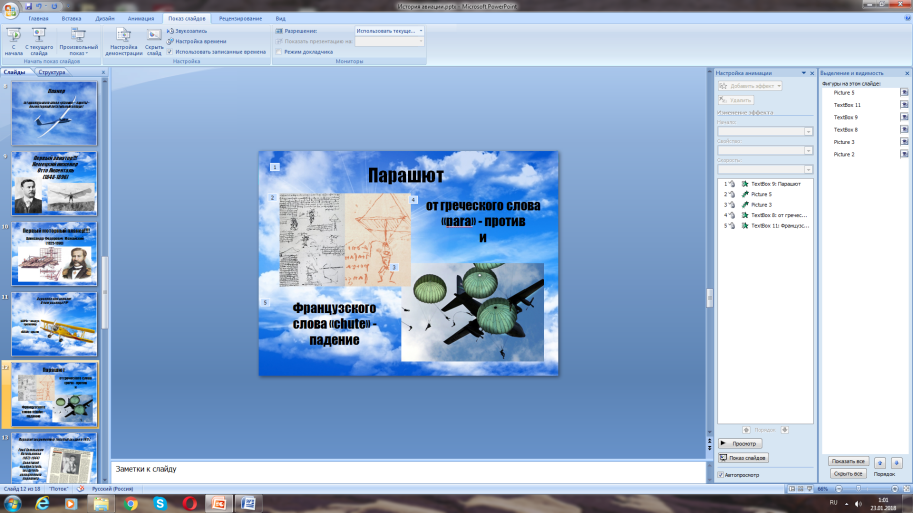Open the resolution dropdown
Image resolution: width=913 pixels, height=513 pixels.
pos(389,31)
